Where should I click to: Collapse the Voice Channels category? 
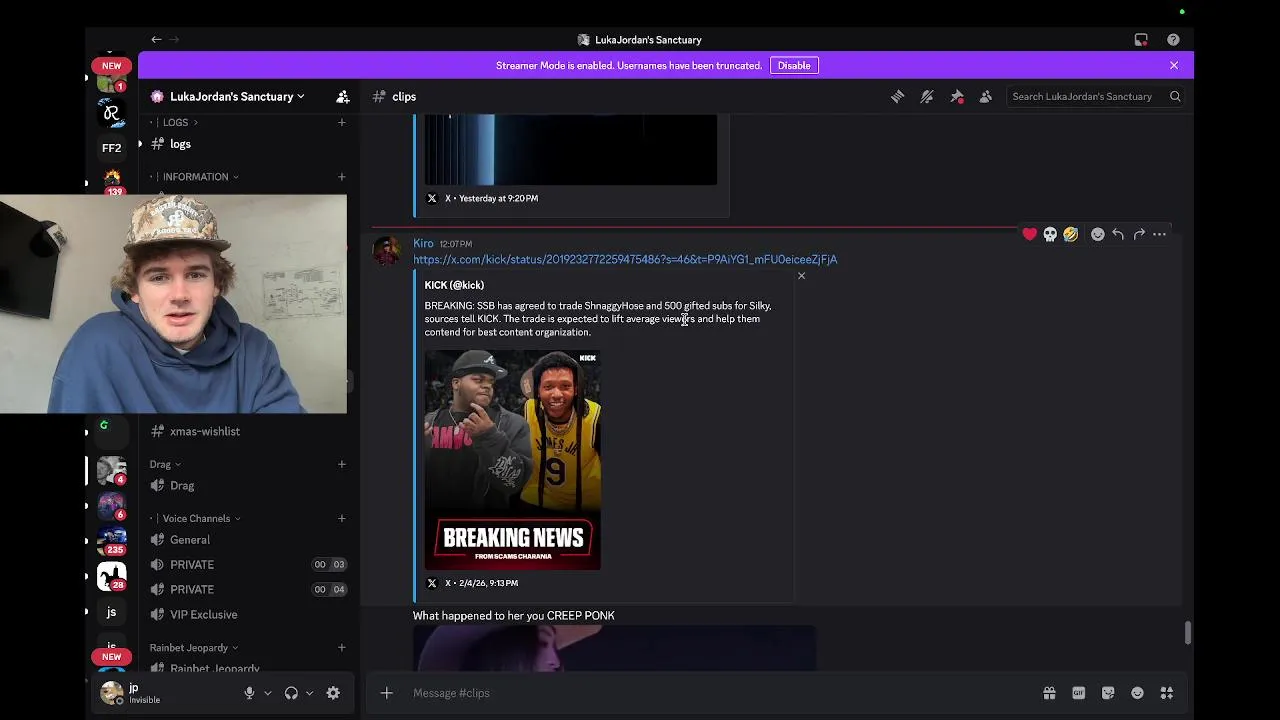201,518
